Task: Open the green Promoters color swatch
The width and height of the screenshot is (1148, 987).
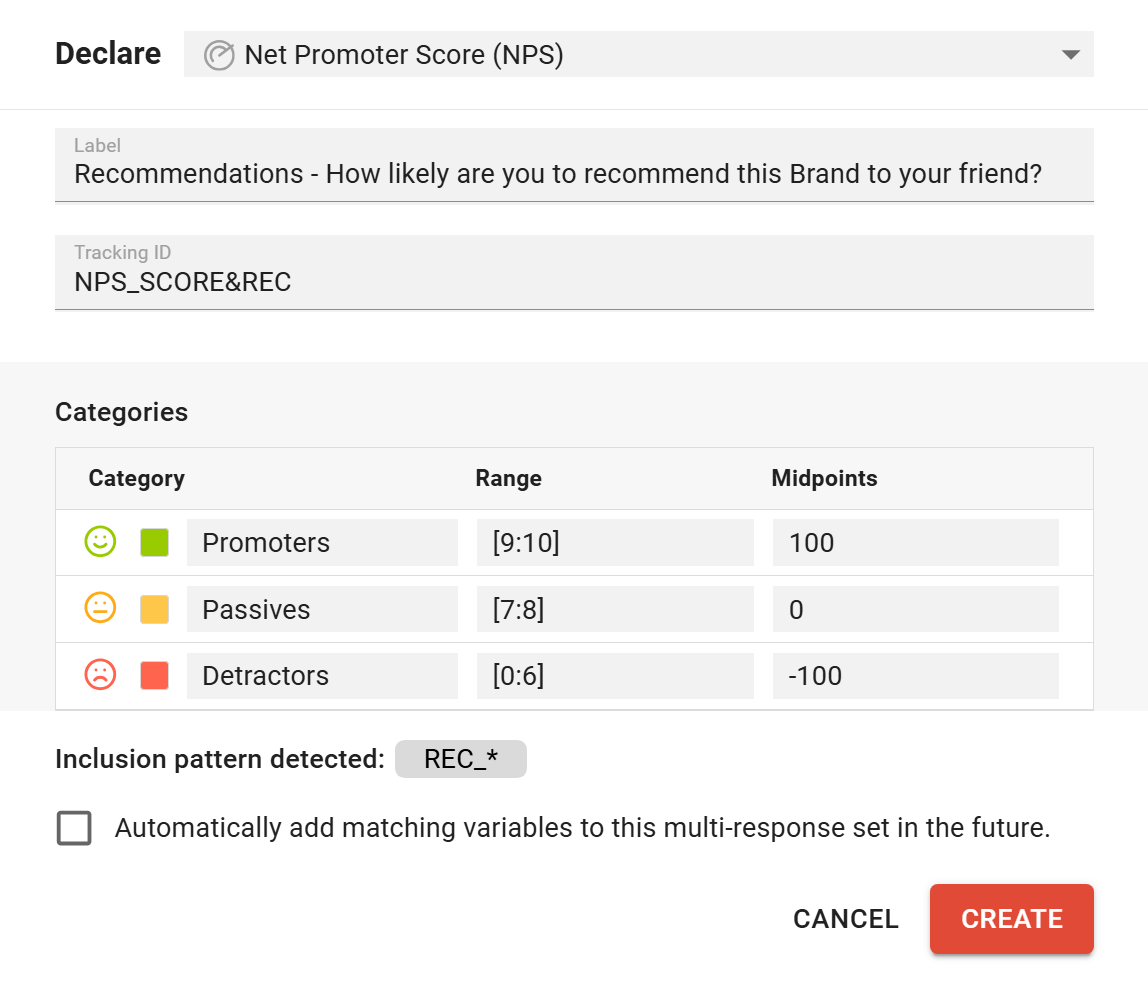Action: click(154, 543)
